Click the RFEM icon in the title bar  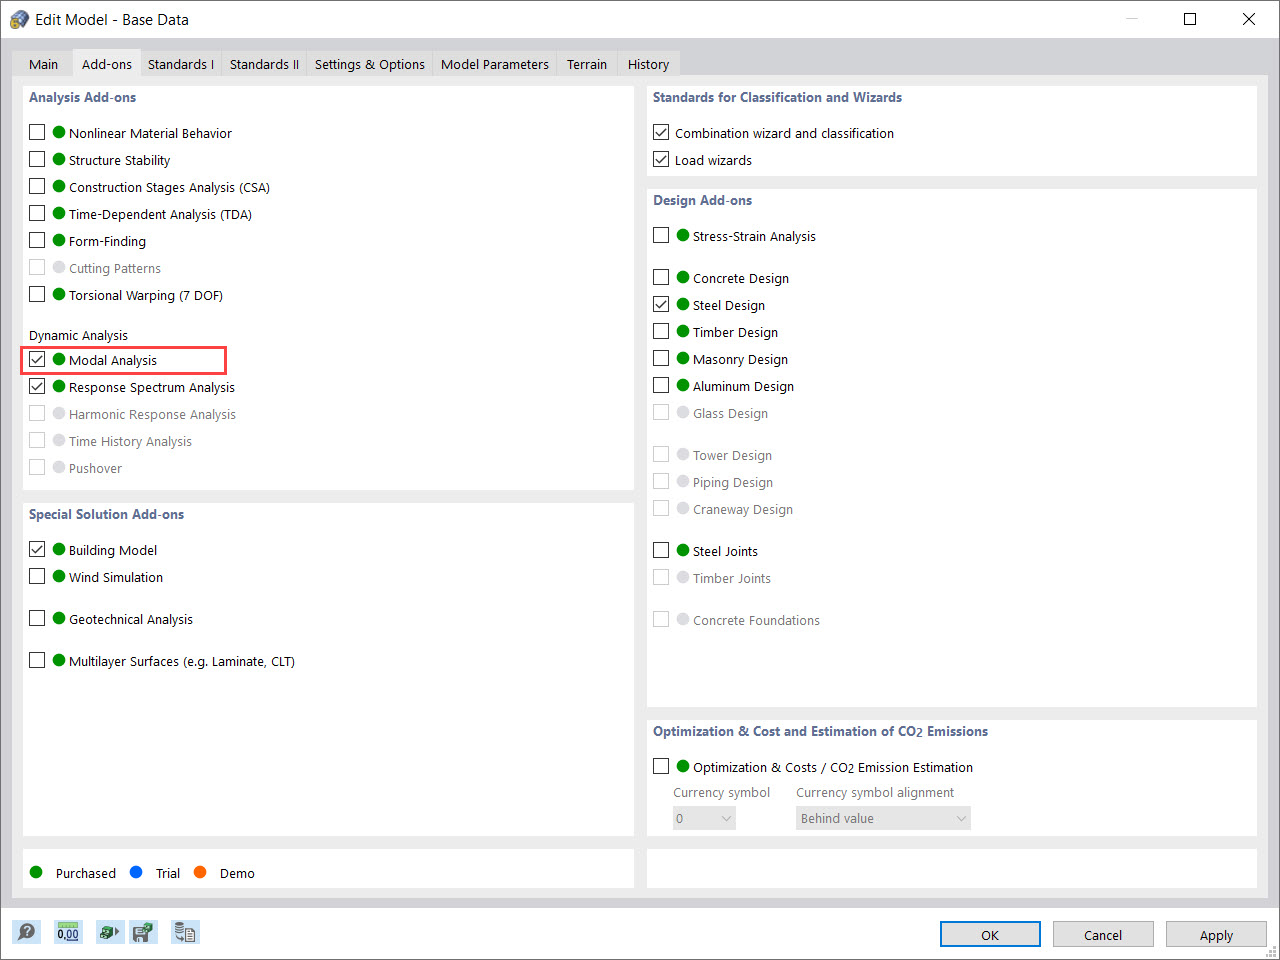click(x=18, y=19)
